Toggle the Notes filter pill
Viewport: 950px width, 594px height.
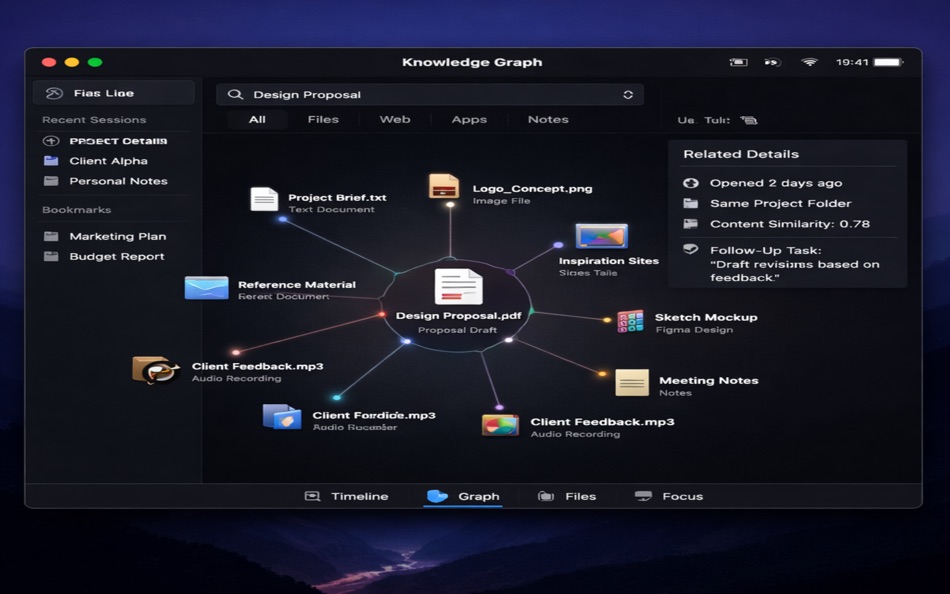tap(548, 119)
